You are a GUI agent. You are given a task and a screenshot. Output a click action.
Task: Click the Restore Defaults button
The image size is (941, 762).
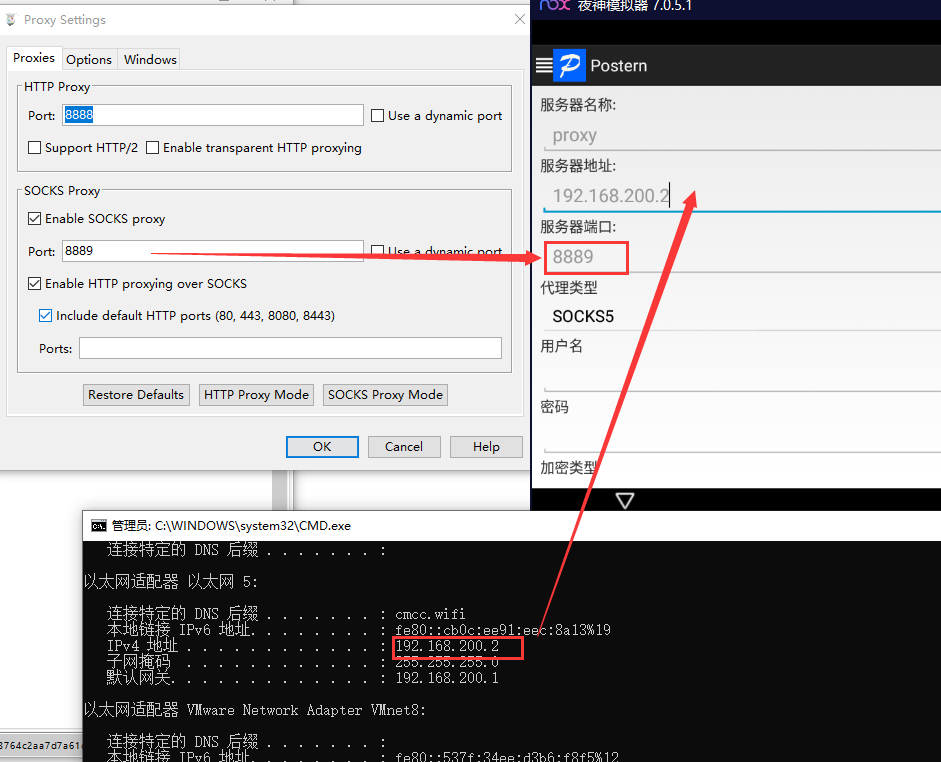tap(136, 395)
